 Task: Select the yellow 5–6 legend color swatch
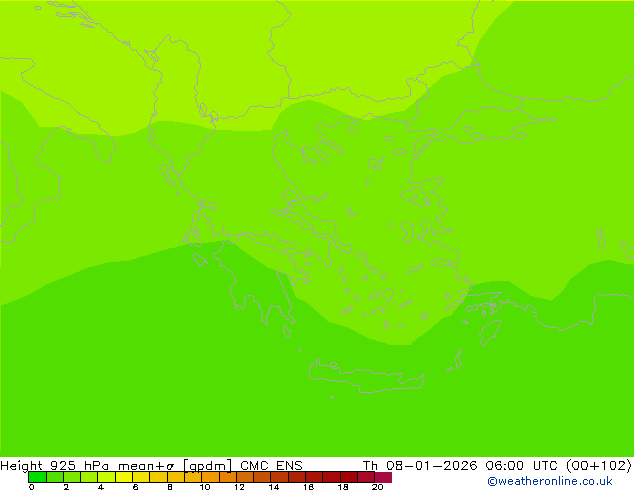[124, 477]
